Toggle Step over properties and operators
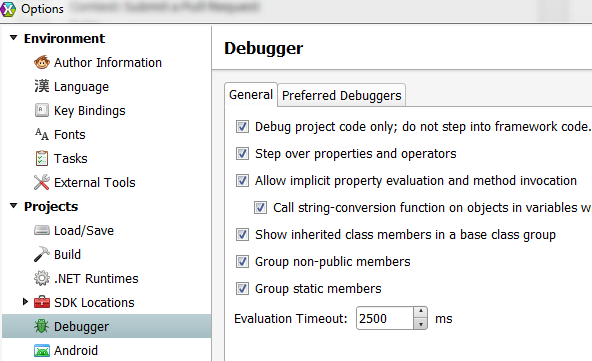 tap(242, 154)
